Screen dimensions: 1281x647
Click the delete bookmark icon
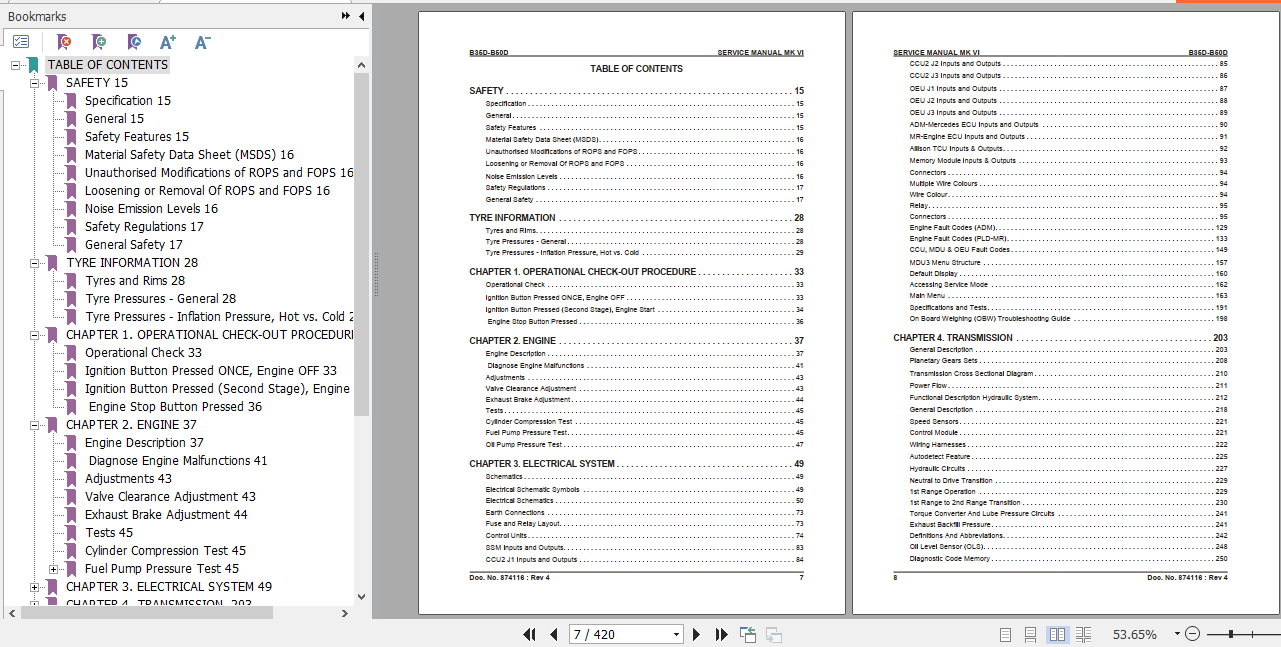click(x=64, y=42)
